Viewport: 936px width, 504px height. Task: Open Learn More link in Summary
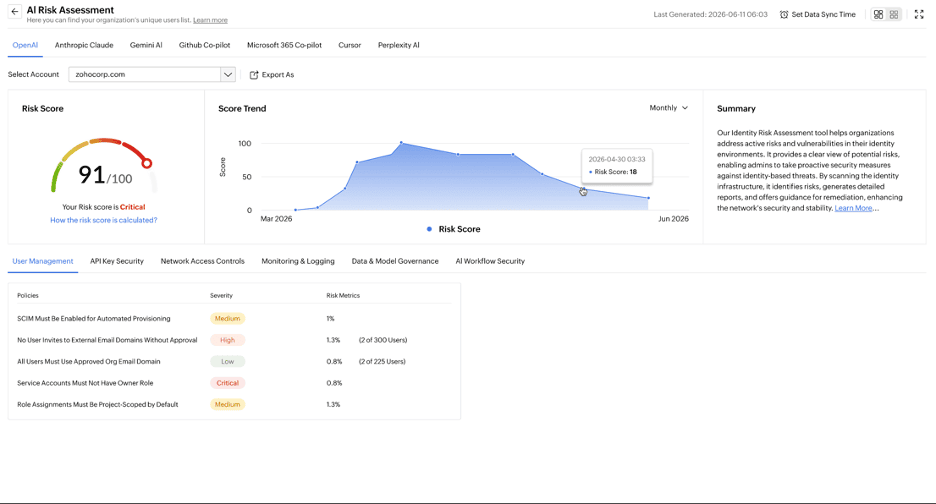tap(854, 208)
